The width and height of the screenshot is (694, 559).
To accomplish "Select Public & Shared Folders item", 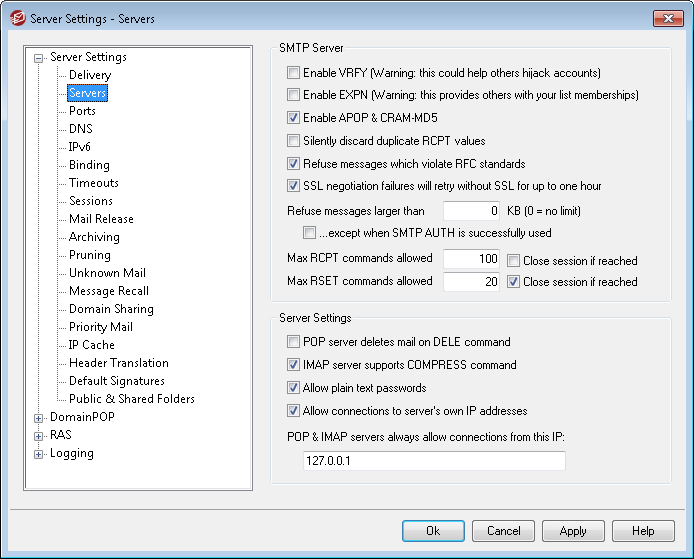I will [x=132, y=399].
